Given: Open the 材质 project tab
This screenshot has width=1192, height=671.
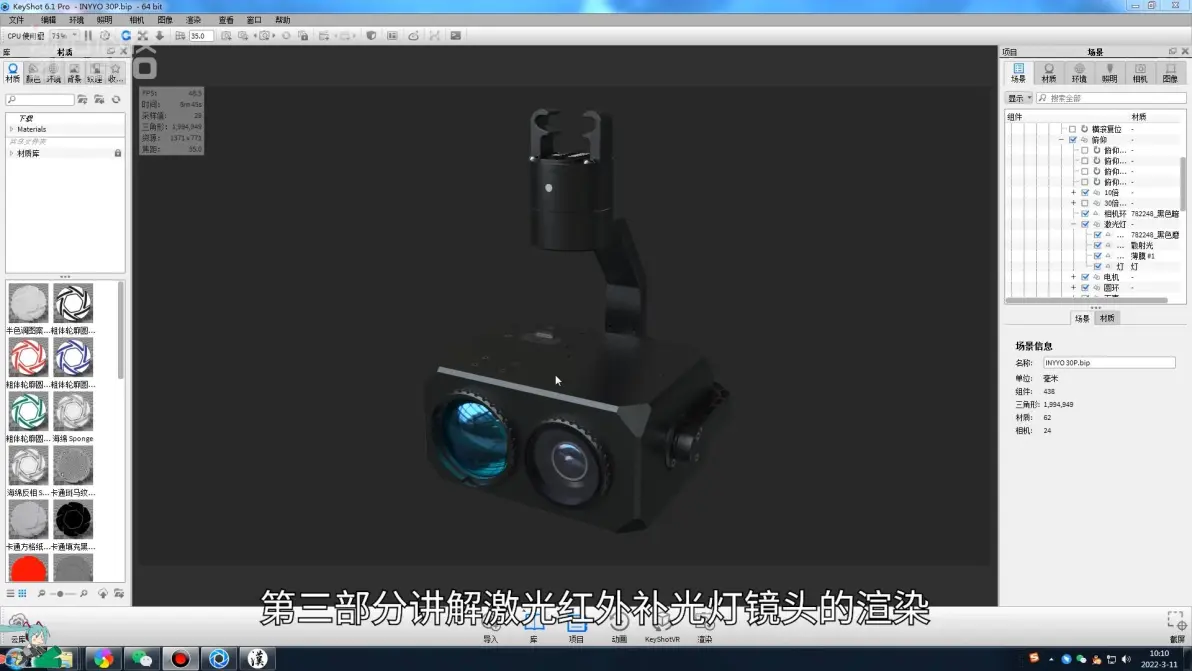Looking at the screenshot, I should [x=1048, y=73].
